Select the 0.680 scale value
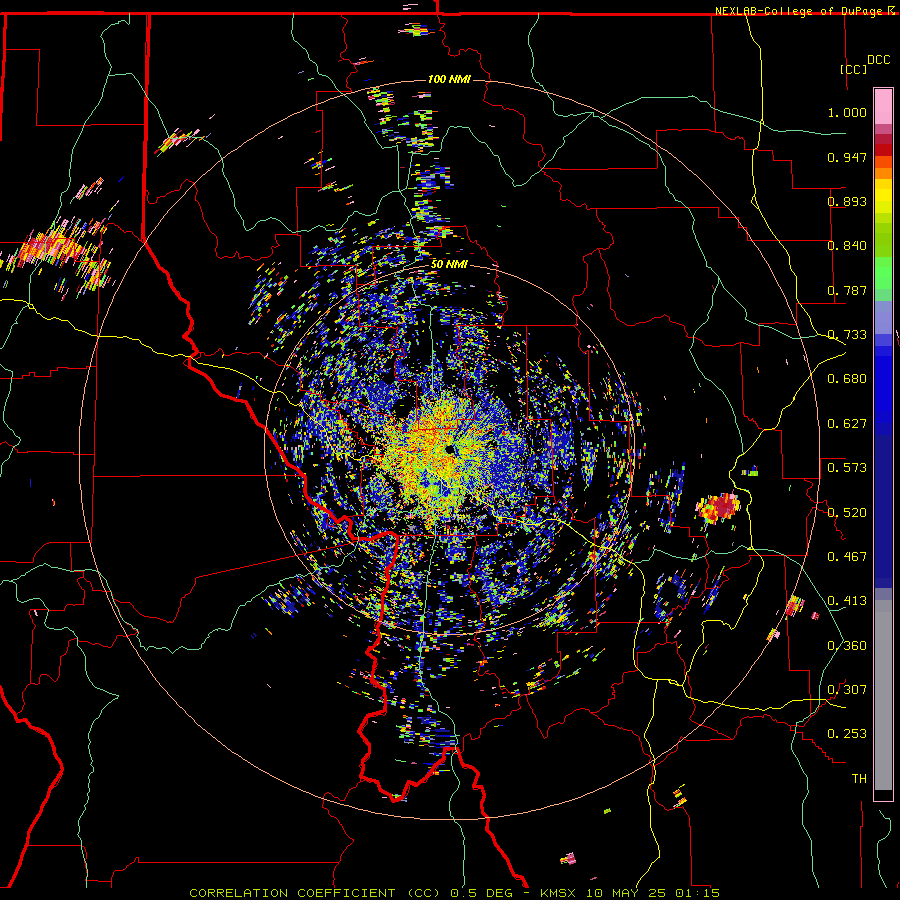This screenshot has height=900, width=900. pos(847,379)
